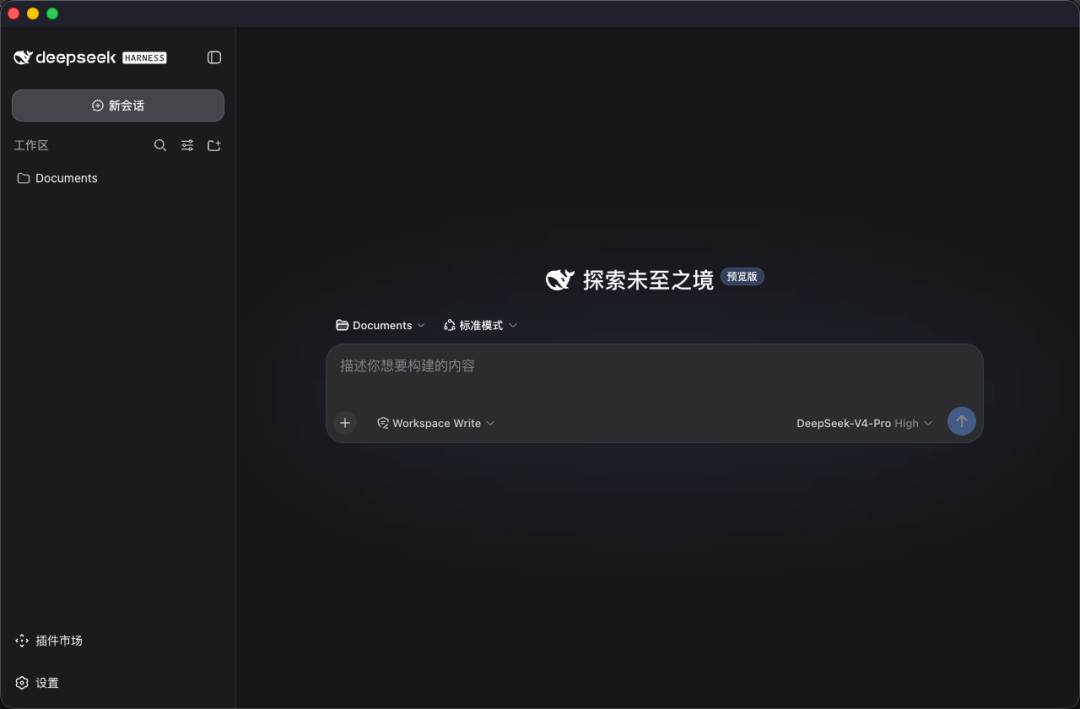Search the workspace with magnifier icon
Screen dimensions: 1080x709
tap(160, 145)
